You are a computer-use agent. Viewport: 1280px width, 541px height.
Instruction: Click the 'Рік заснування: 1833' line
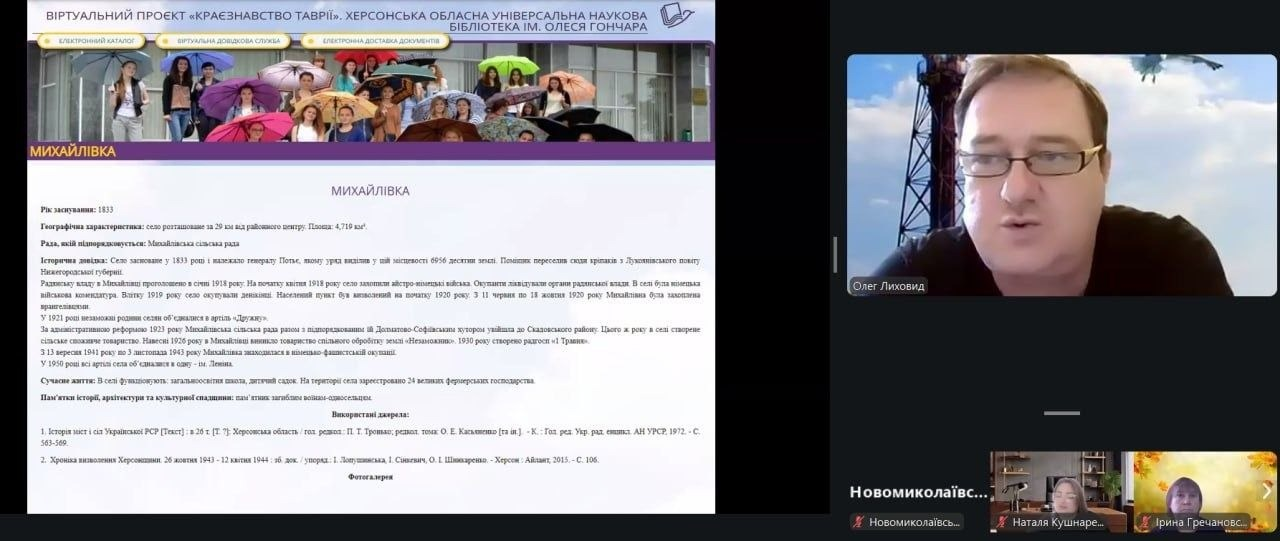(77, 210)
